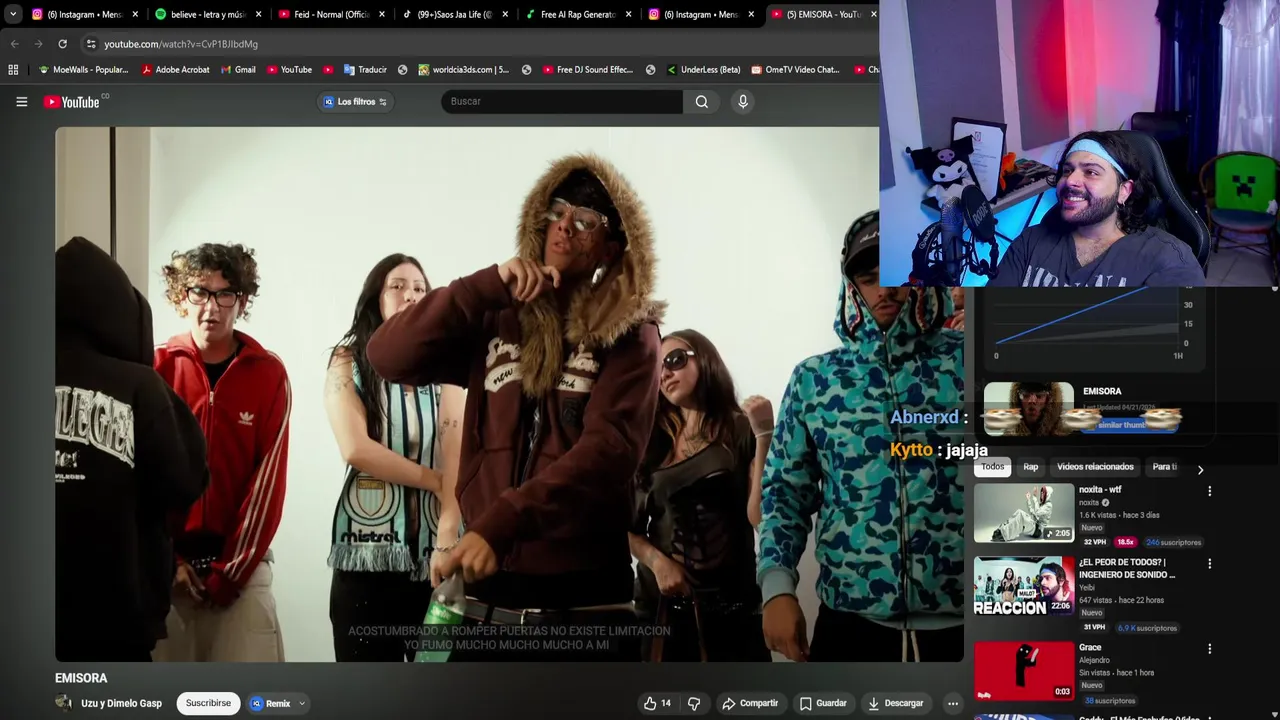Select the Videos relacionados chip
Image resolution: width=1280 pixels, height=720 pixels.
pyautogui.click(x=1095, y=467)
